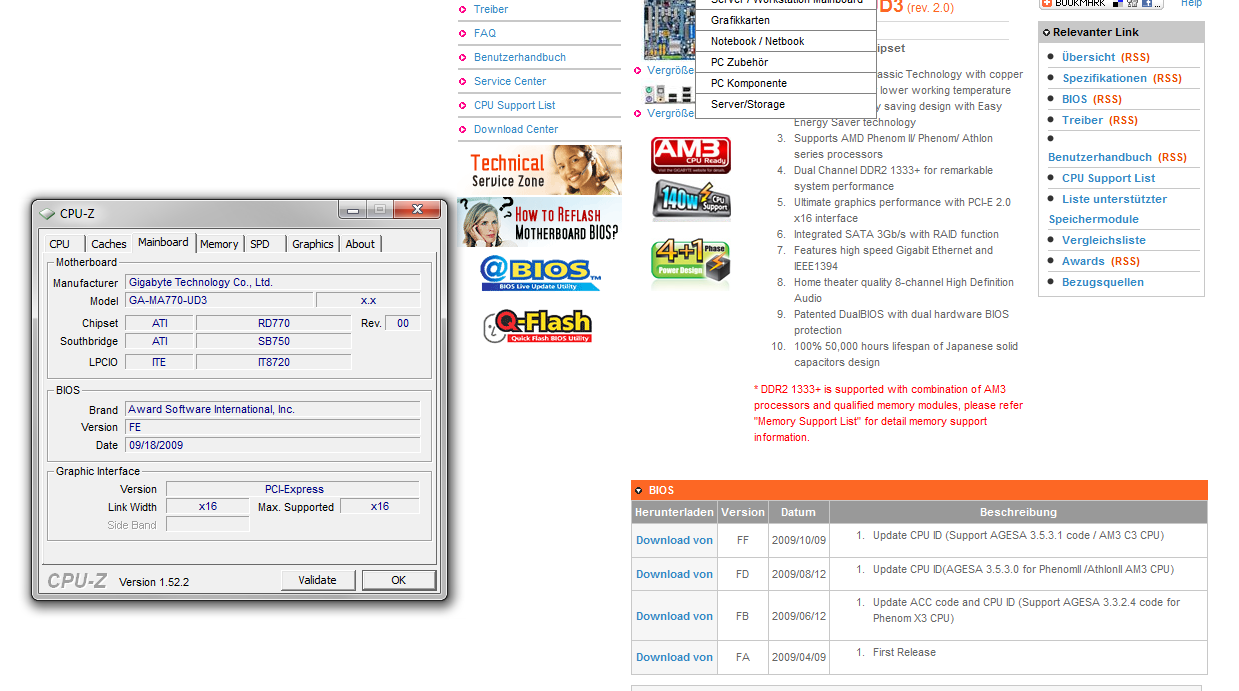Open the 4+1 Phase Power Design badge
This screenshot has width=1239, height=691.
(x=691, y=260)
